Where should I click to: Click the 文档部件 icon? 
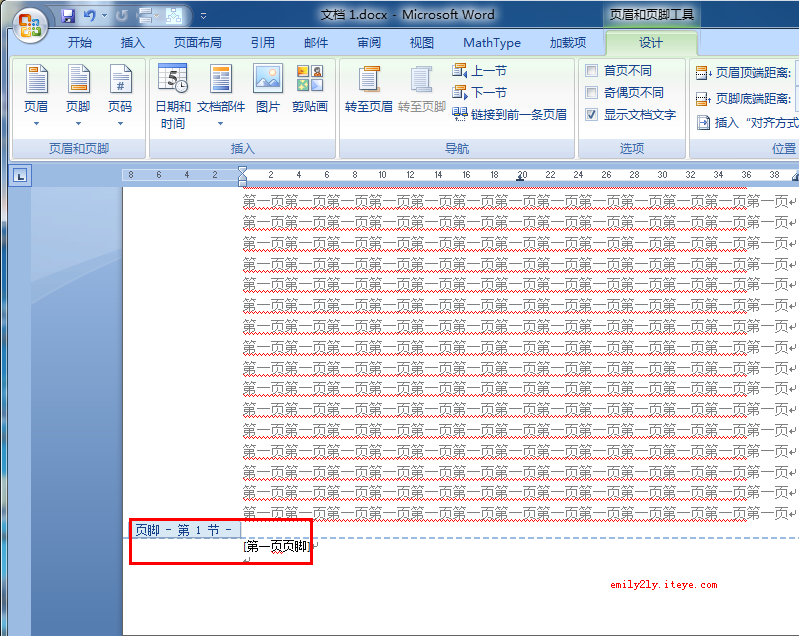[221, 78]
